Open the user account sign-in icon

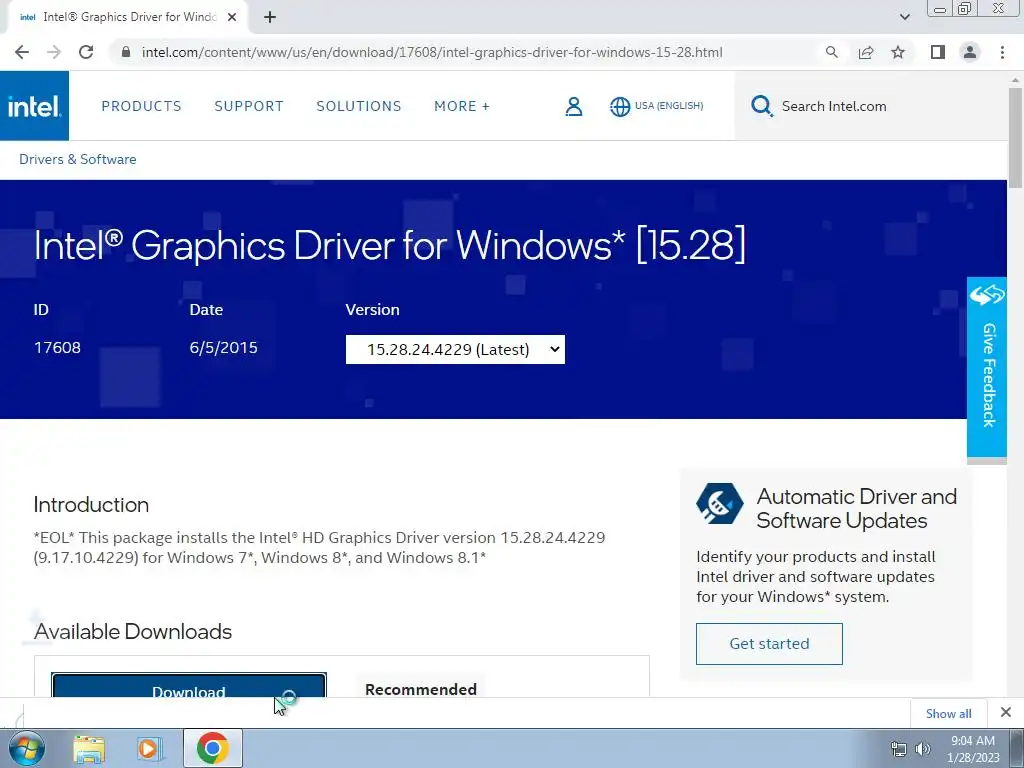coord(573,106)
